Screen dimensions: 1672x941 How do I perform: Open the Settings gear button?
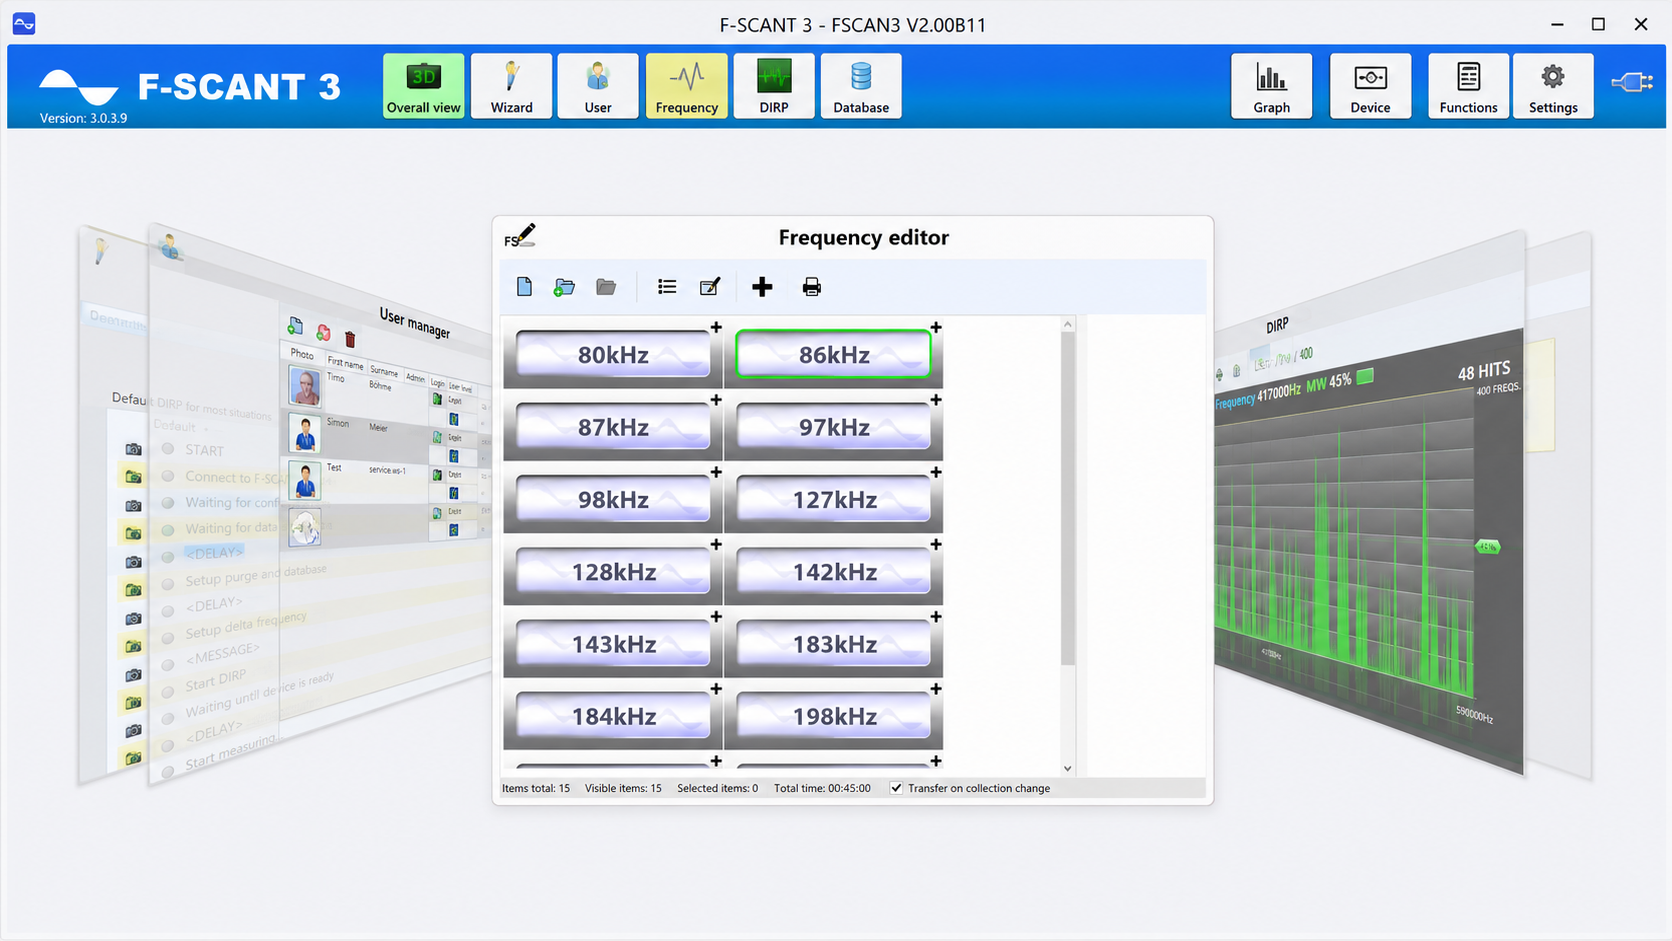coord(1553,86)
